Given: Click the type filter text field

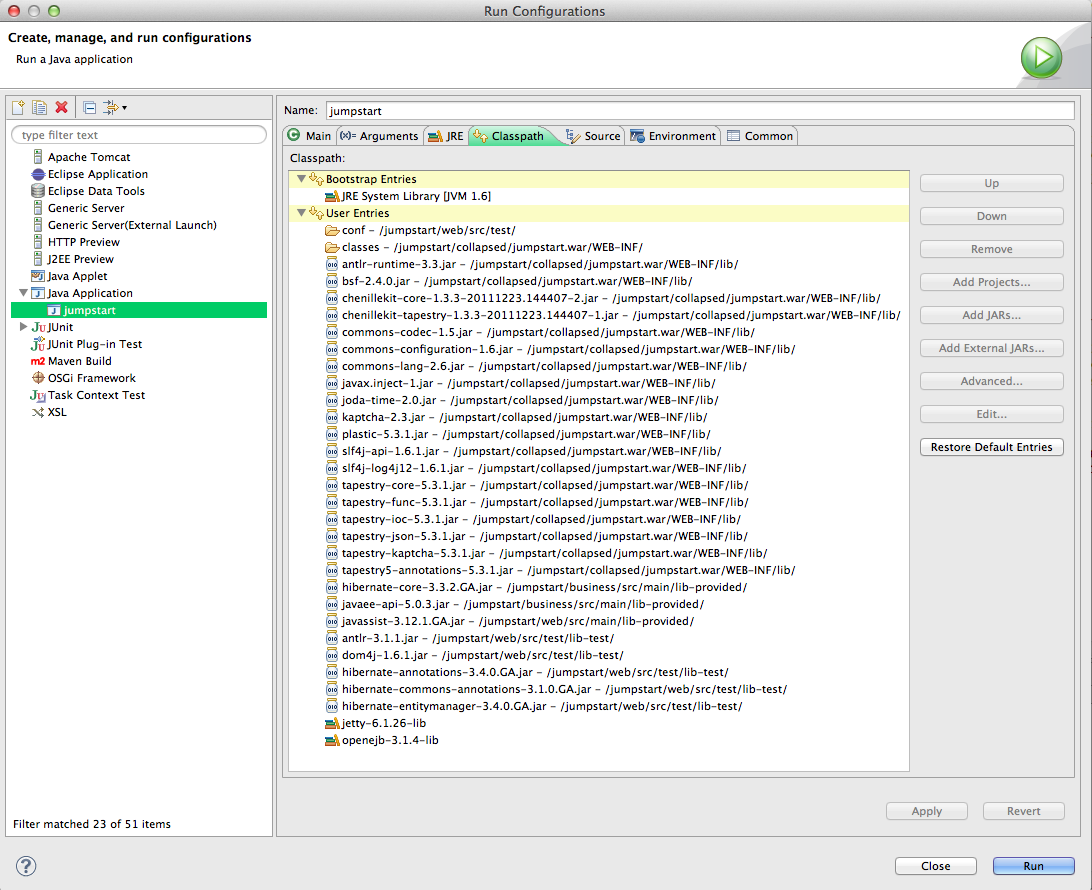Looking at the screenshot, I should tap(139, 135).
